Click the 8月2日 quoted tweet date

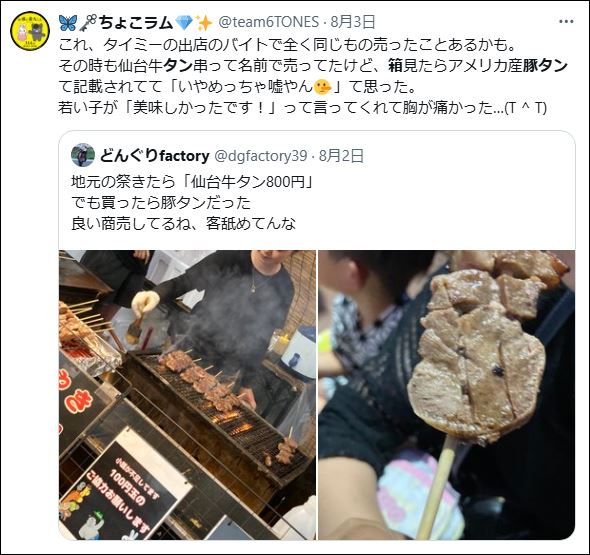point(341,156)
